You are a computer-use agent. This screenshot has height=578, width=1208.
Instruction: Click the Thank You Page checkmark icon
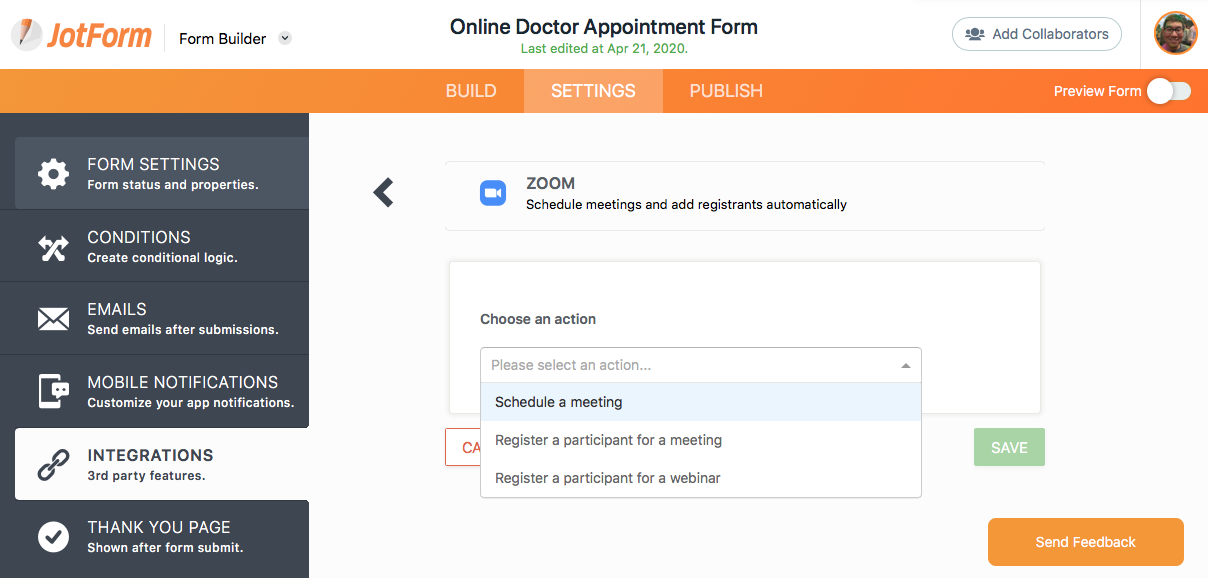pyautogui.click(x=54, y=536)
